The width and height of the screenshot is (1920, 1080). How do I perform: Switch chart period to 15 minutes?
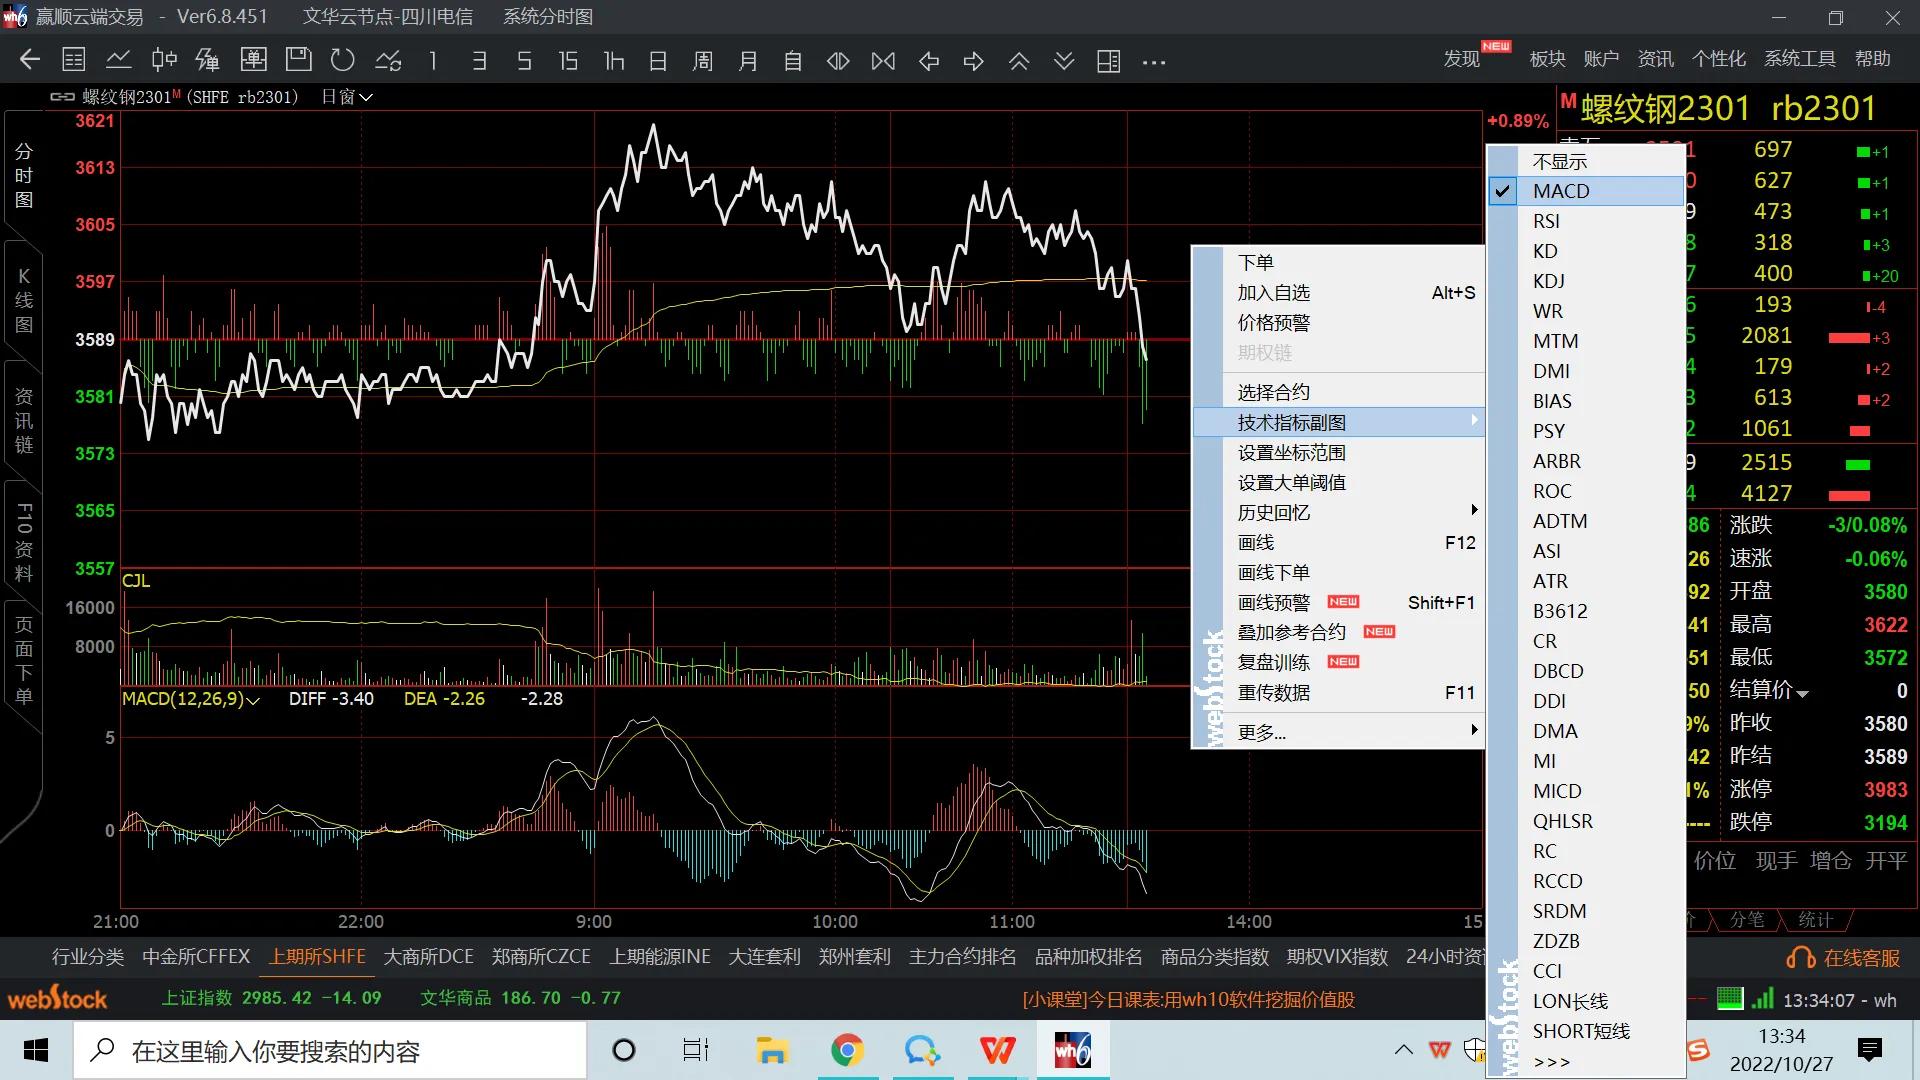point(568,60)
